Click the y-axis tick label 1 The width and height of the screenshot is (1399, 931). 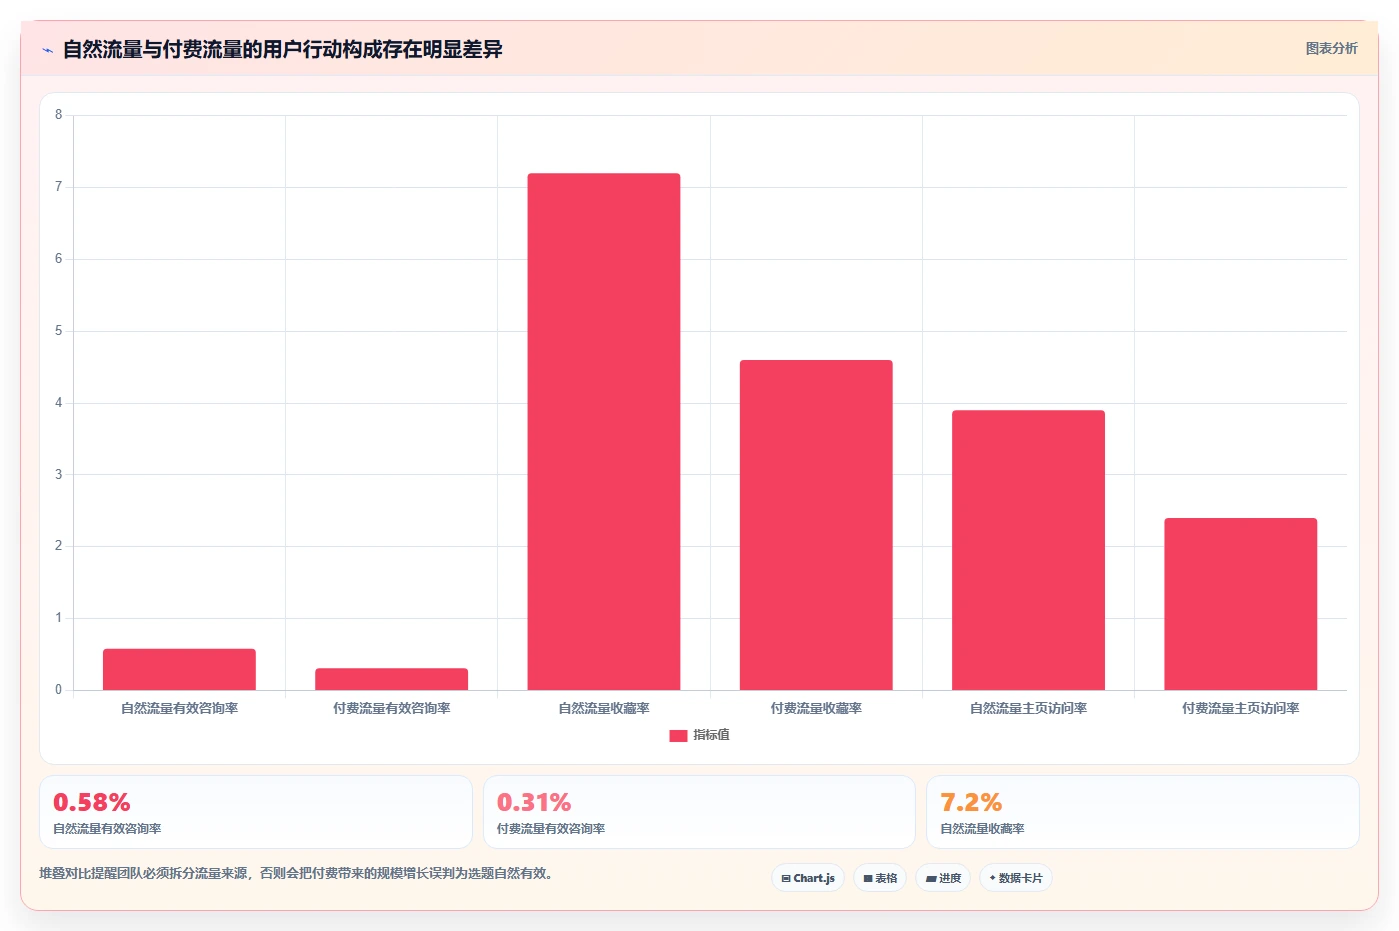coord(58,618)
